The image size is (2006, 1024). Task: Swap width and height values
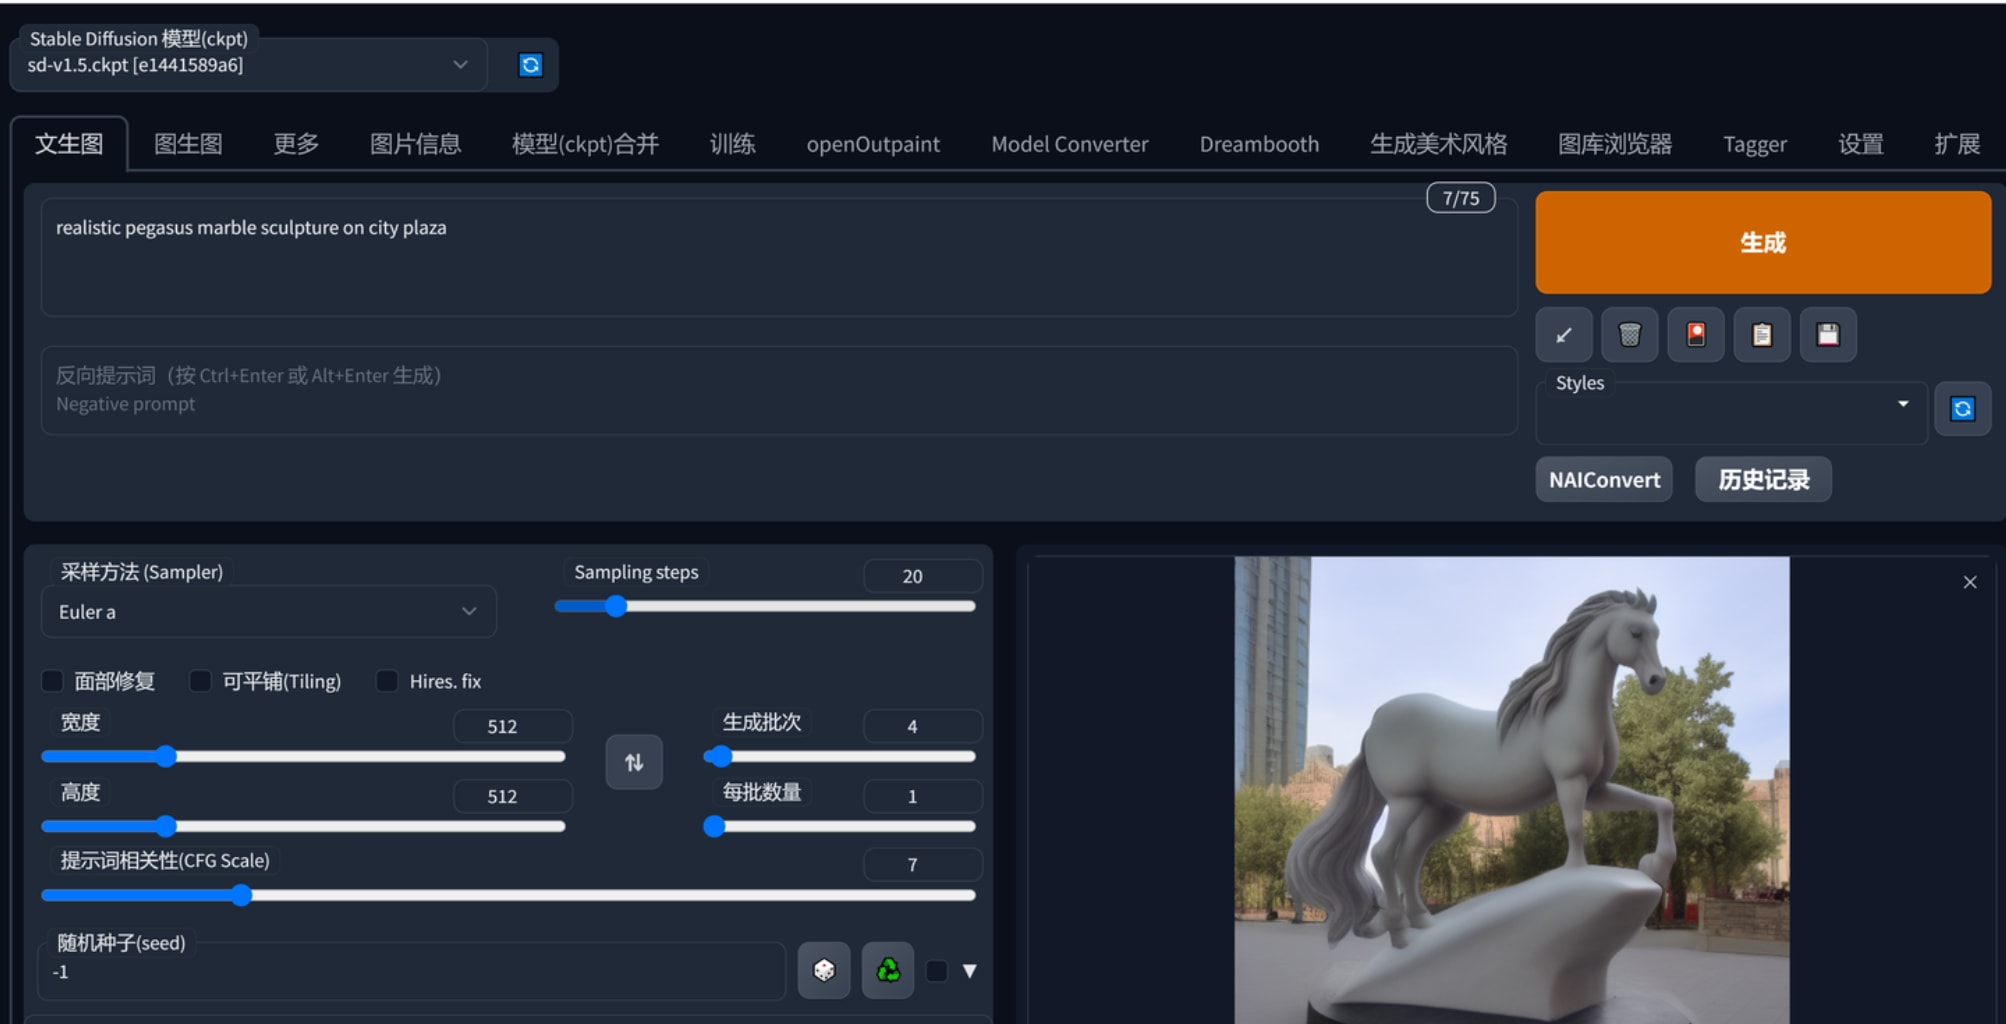[x=634, y=762]
